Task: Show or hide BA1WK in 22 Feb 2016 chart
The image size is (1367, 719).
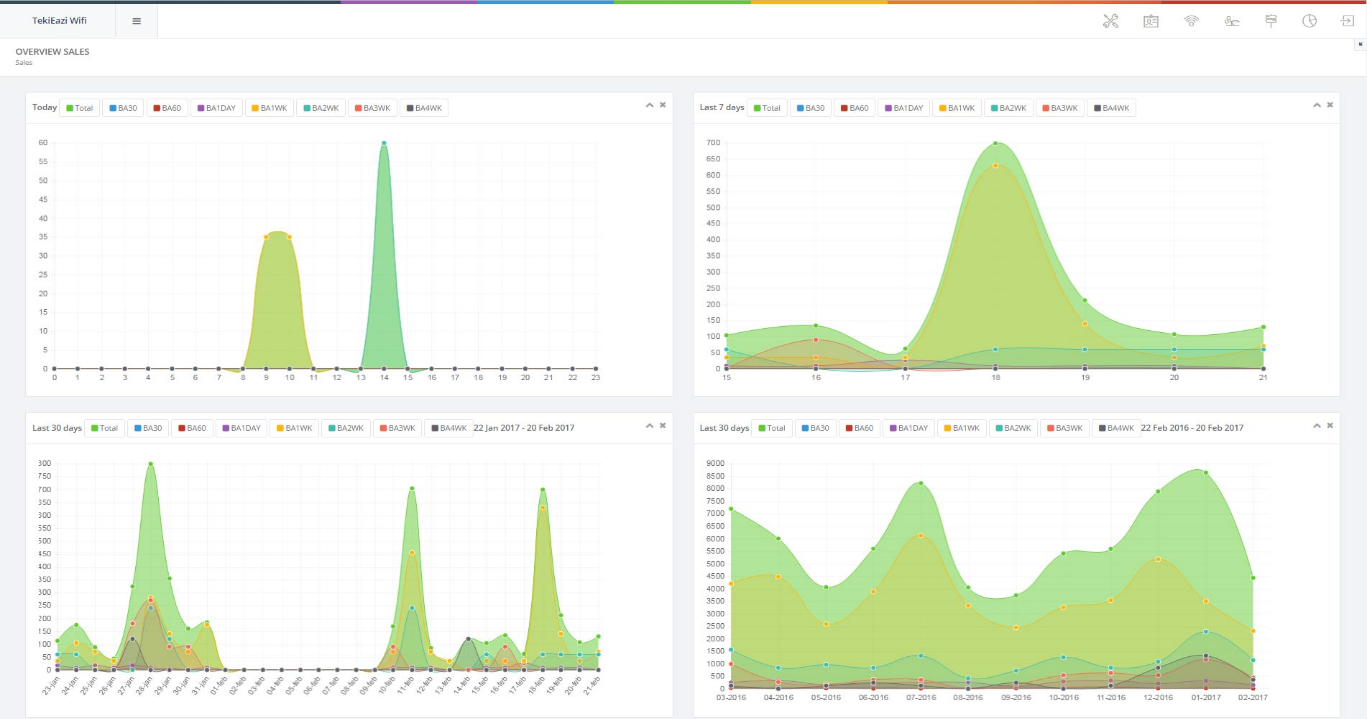Action: point(962,428)
